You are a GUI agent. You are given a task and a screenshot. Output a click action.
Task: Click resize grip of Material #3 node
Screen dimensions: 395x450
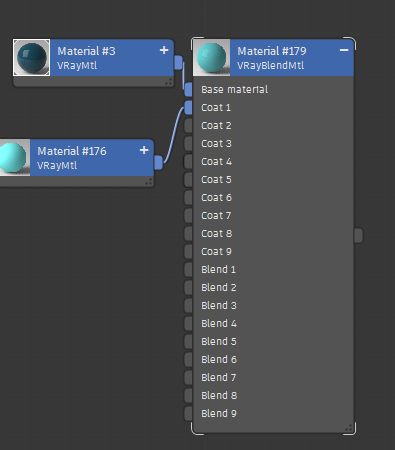point(169,82)
